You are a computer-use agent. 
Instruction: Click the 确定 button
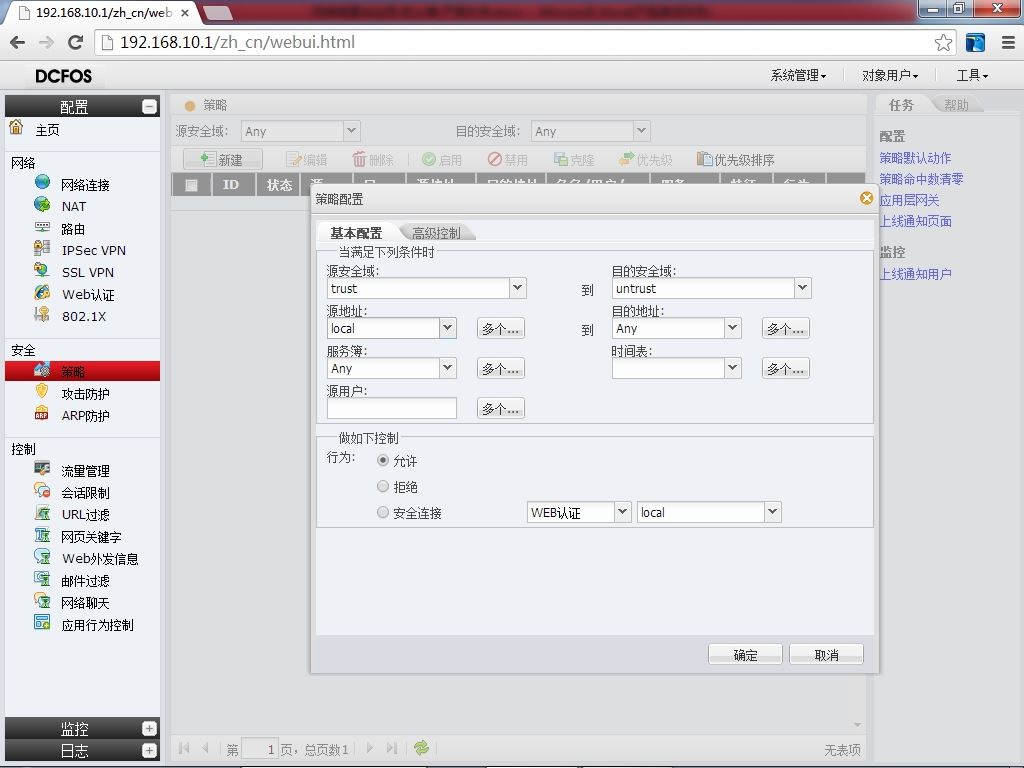[x=745, y=654]
